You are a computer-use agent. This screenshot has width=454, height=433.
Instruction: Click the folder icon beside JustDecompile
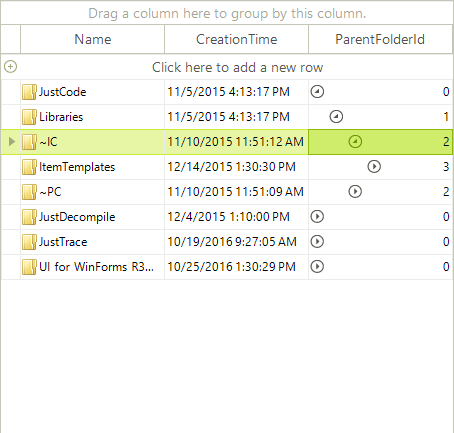coord(29,217)
